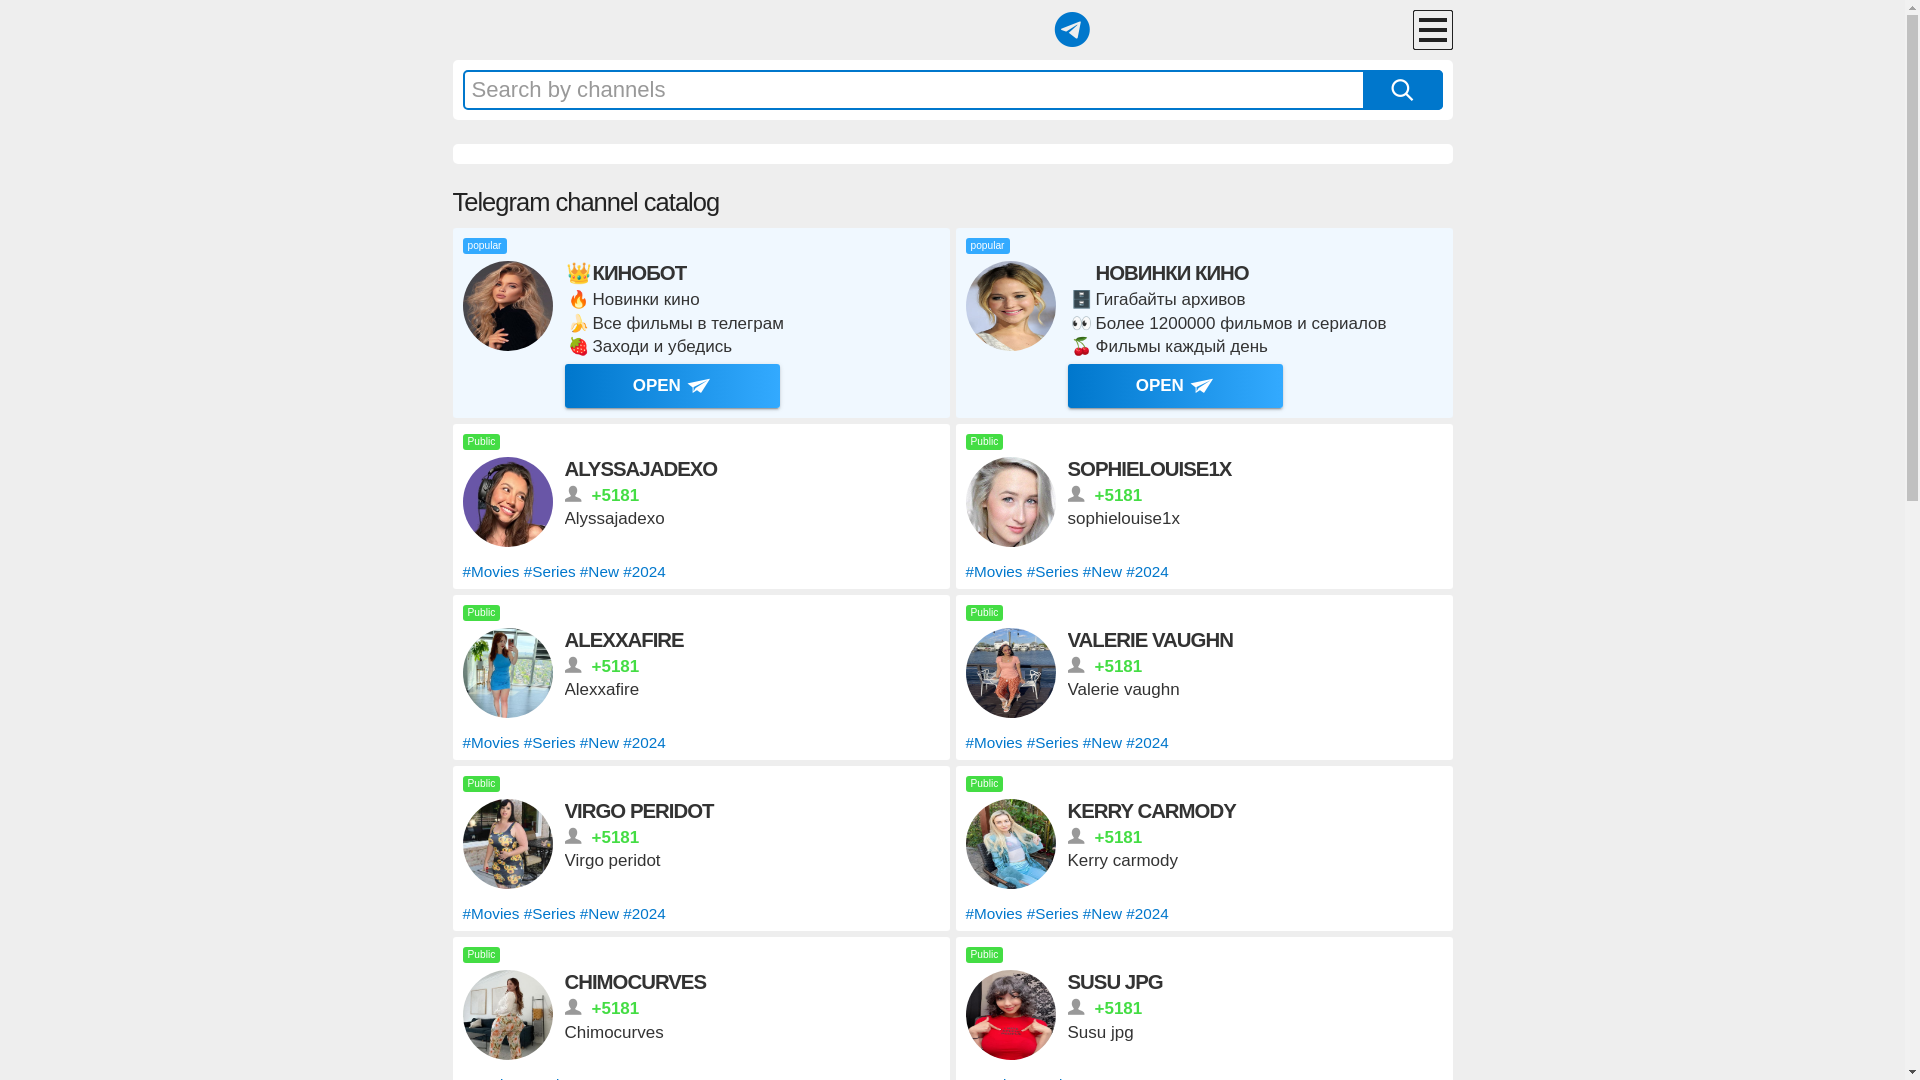Click subscriber icon beside Virgo Peridot +5181
The width and height of the screenshot is (1920, 1080).
click(x=573, y=837)
